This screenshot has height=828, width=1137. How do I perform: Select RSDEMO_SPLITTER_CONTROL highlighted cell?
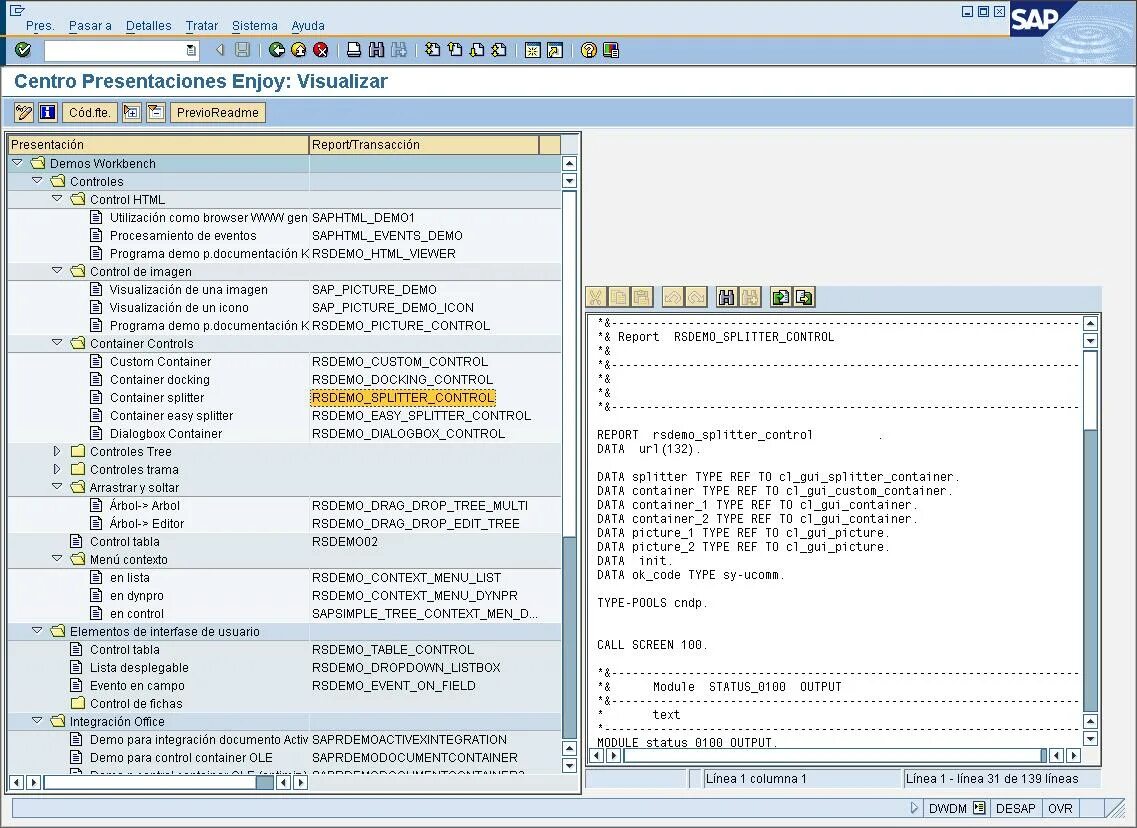pyautogui.click(x=403, y=397)
